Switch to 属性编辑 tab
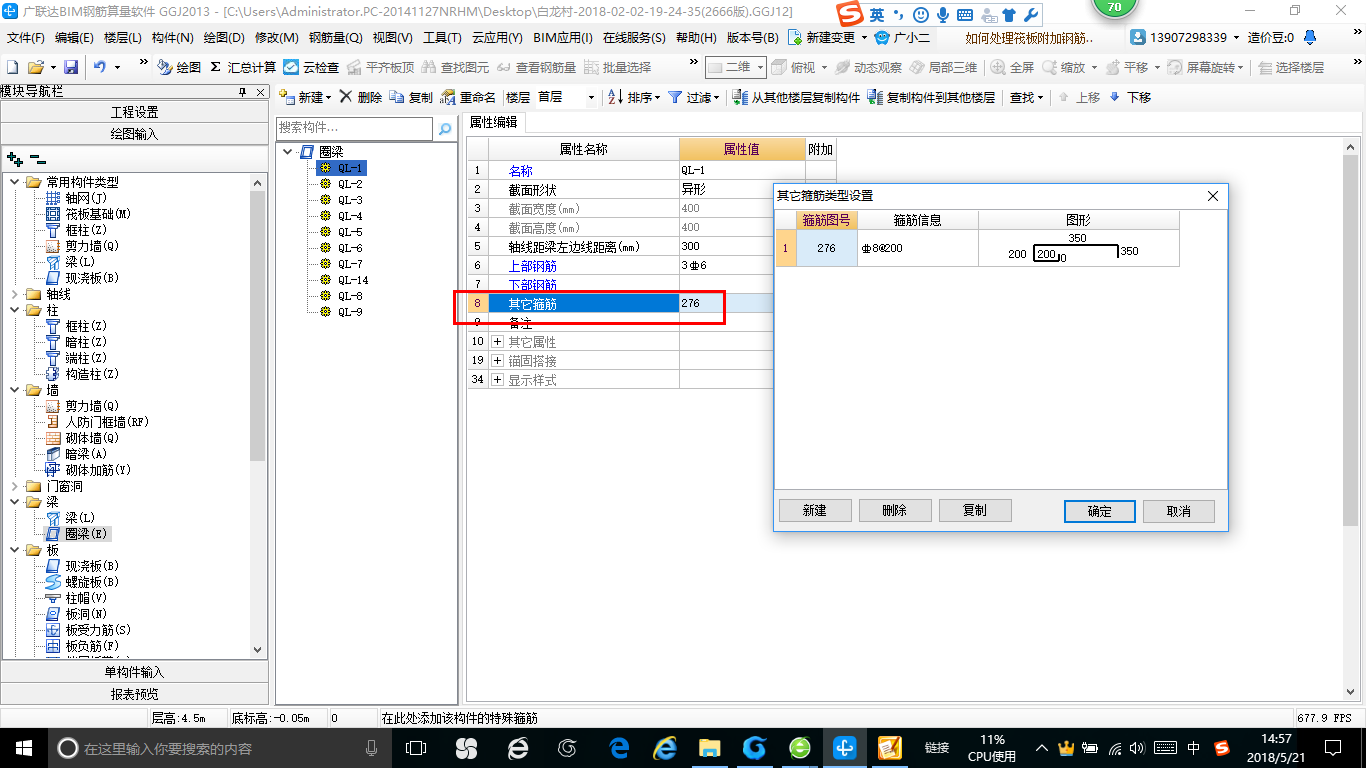 [494, 122]
